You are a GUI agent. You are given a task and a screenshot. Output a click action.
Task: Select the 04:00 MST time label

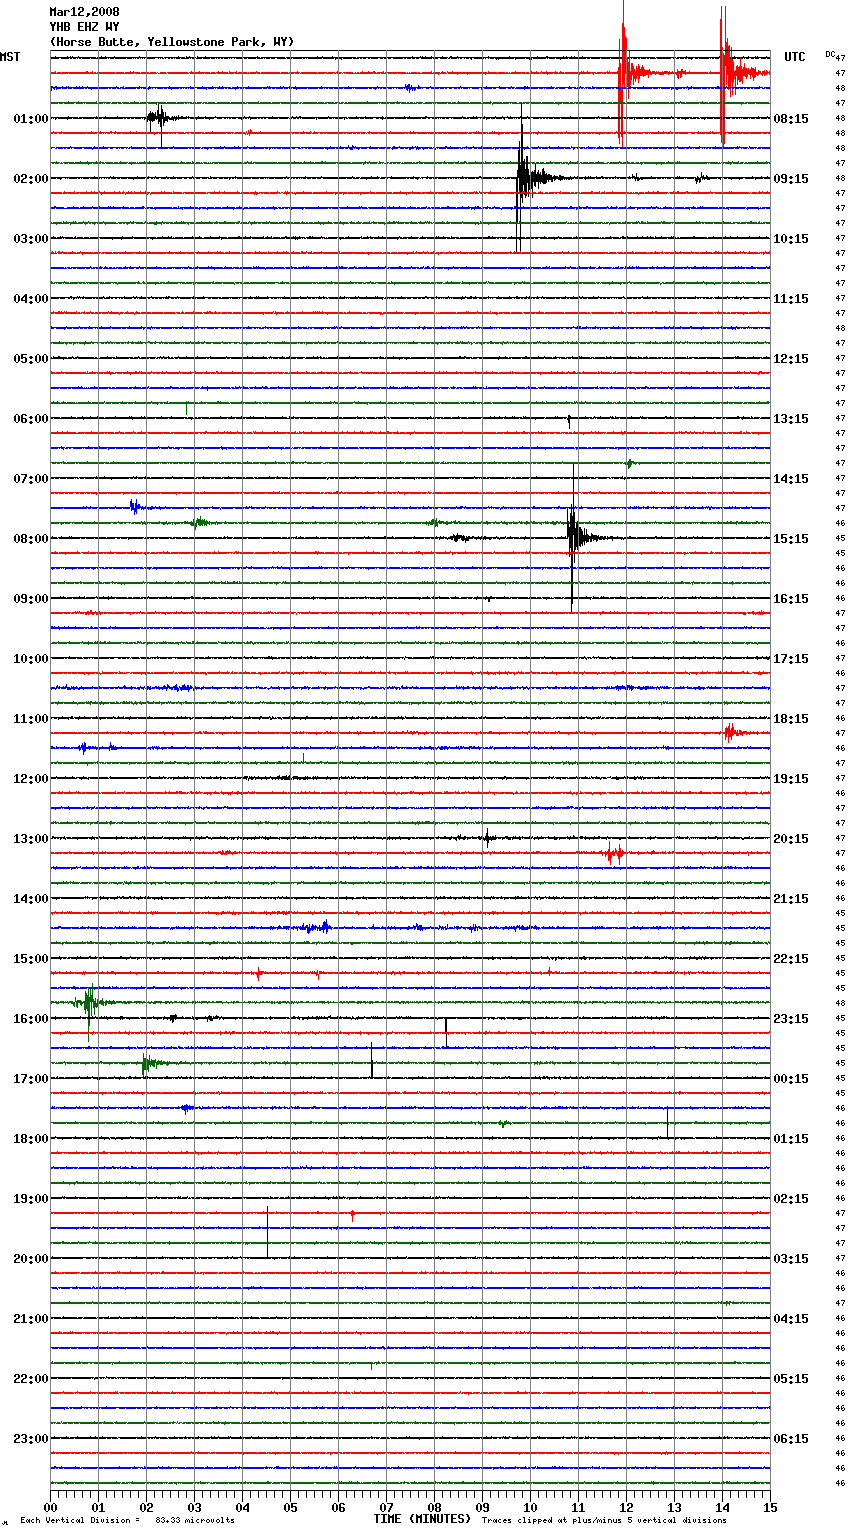coord(31,299)
